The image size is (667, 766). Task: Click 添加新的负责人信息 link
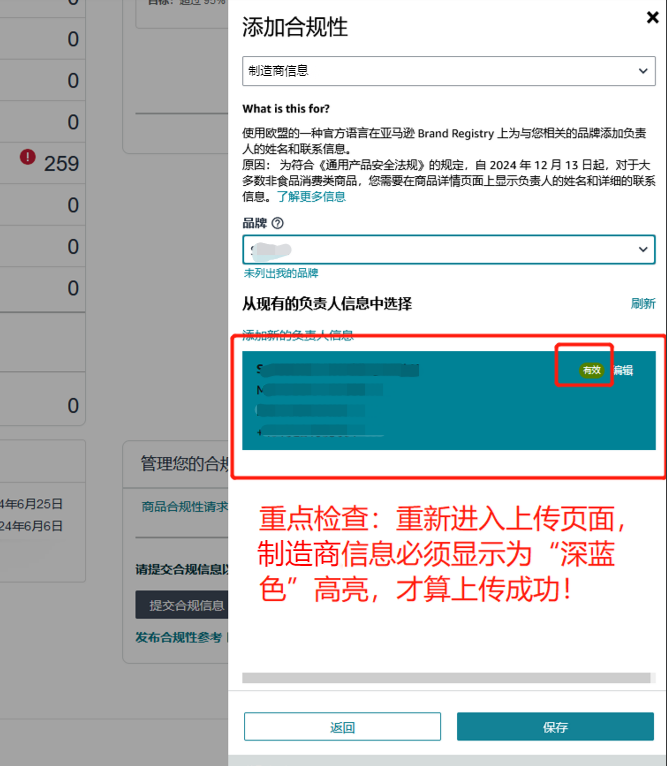click(x=298, y=335)
